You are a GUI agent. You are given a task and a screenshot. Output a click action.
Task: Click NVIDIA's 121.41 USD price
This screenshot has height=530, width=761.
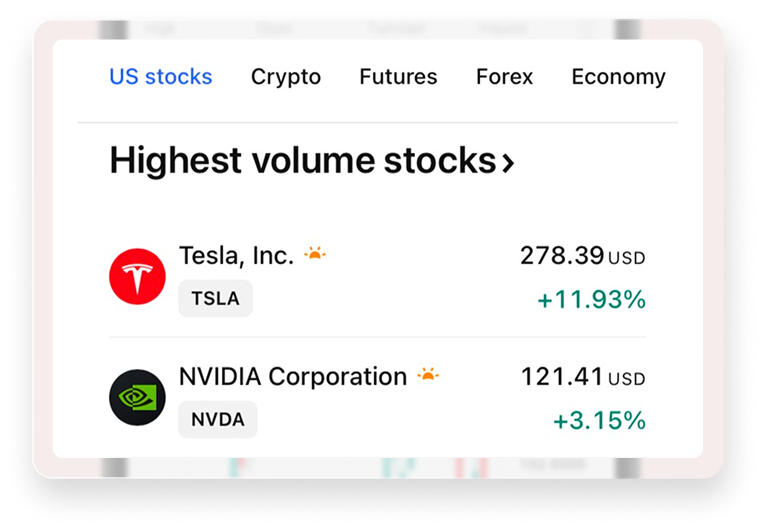562,377
